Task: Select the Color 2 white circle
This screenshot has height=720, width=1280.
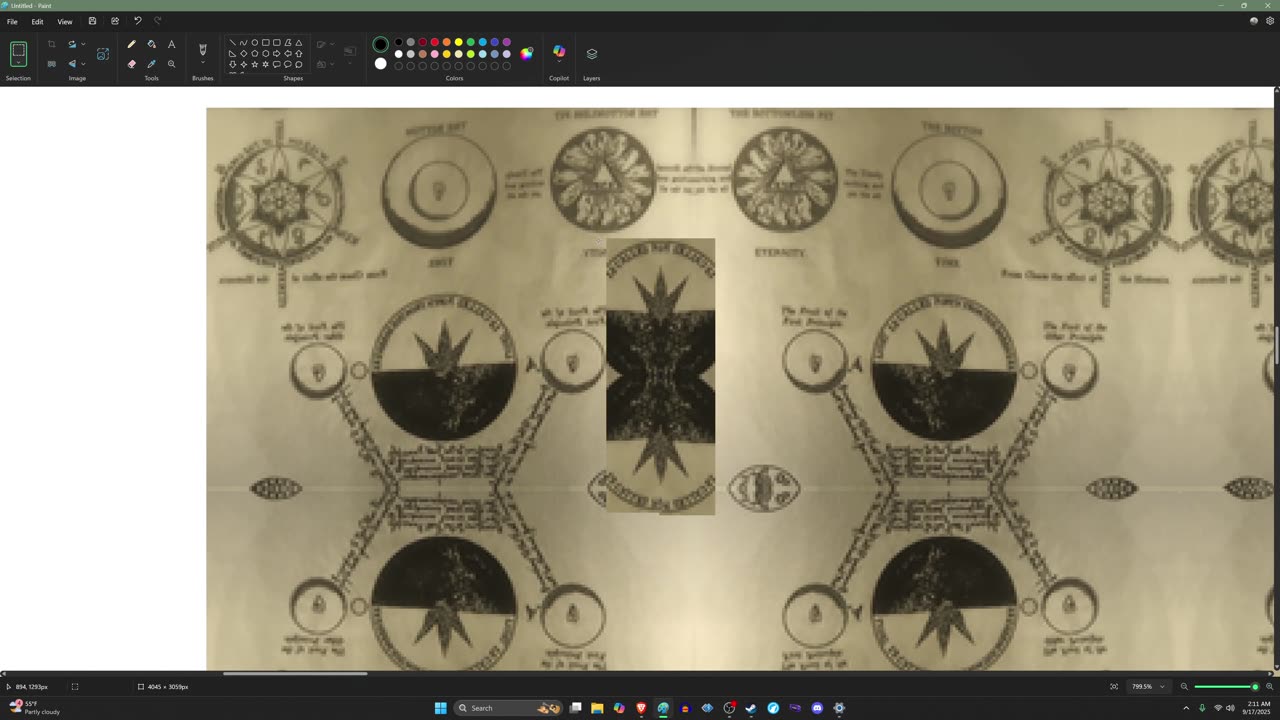Action: pyautogui.click(x=380, y=64)
